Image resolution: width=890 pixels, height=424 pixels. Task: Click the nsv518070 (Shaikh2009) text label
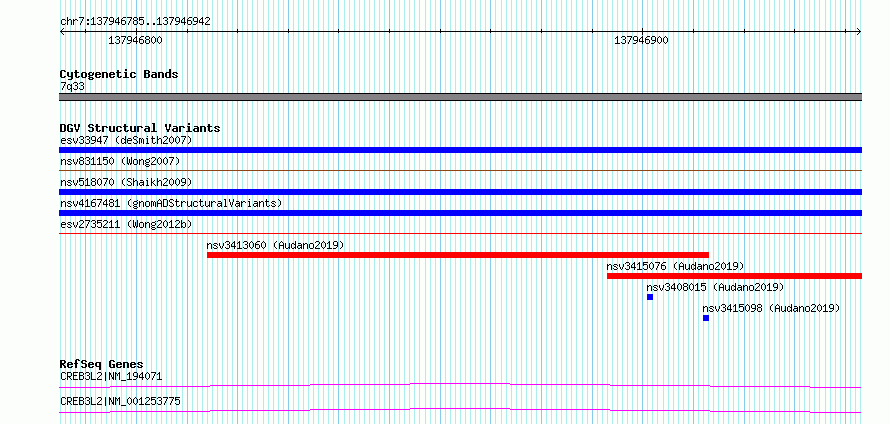point(126,182)
